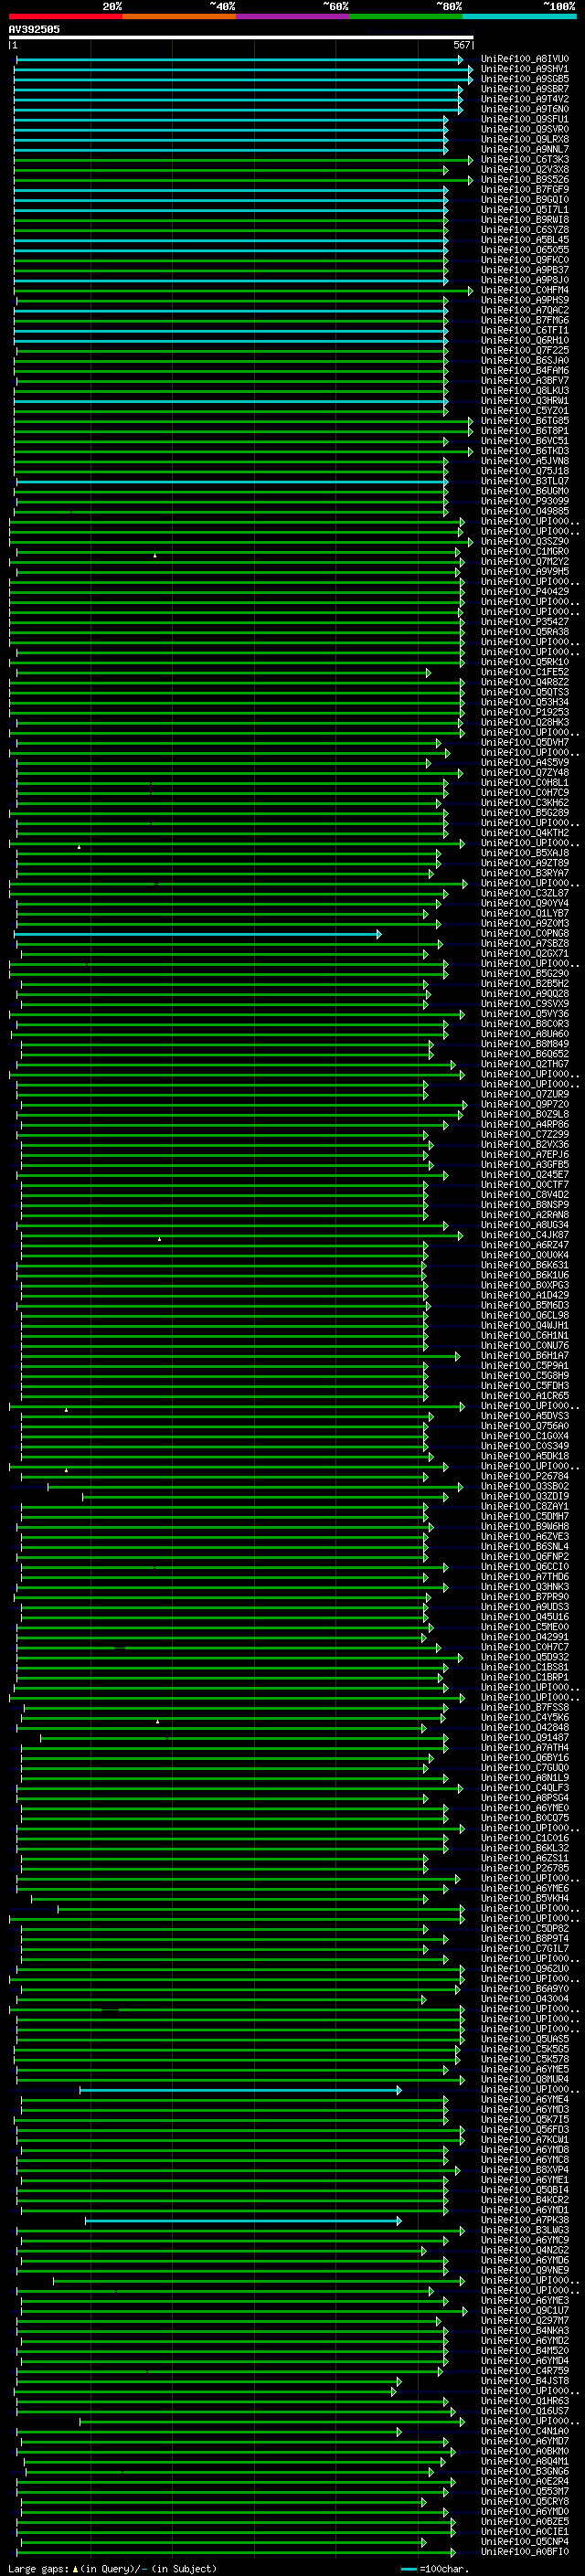
Task: Select the UniRef100_Q9FKC0 label
Action: point(525,260)
